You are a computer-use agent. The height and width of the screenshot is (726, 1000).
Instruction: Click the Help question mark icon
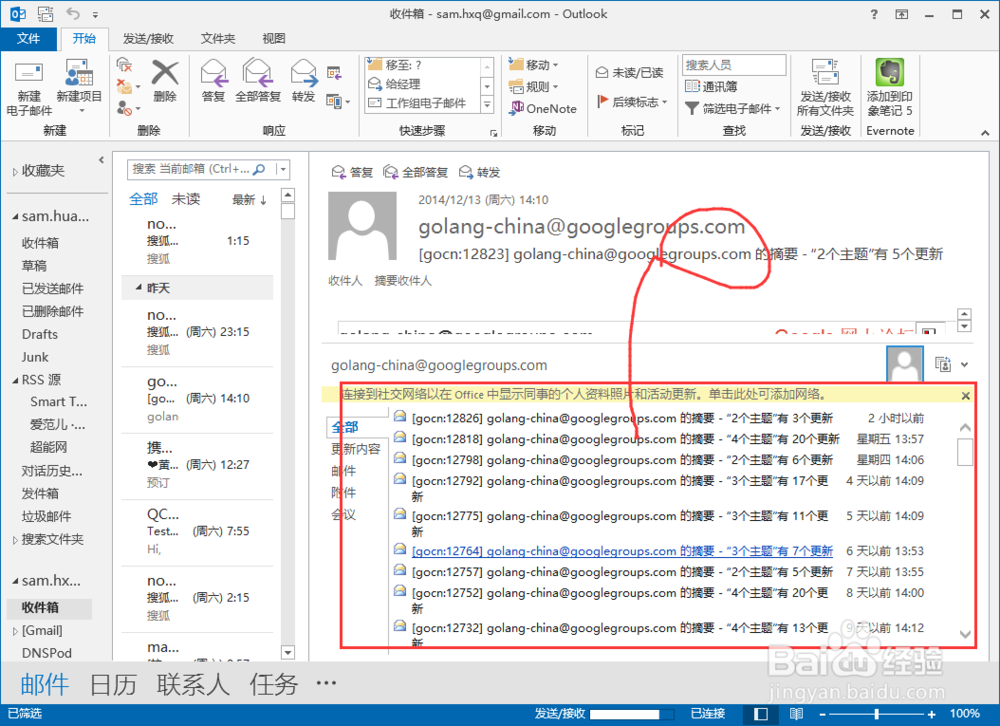coord(874,14)
